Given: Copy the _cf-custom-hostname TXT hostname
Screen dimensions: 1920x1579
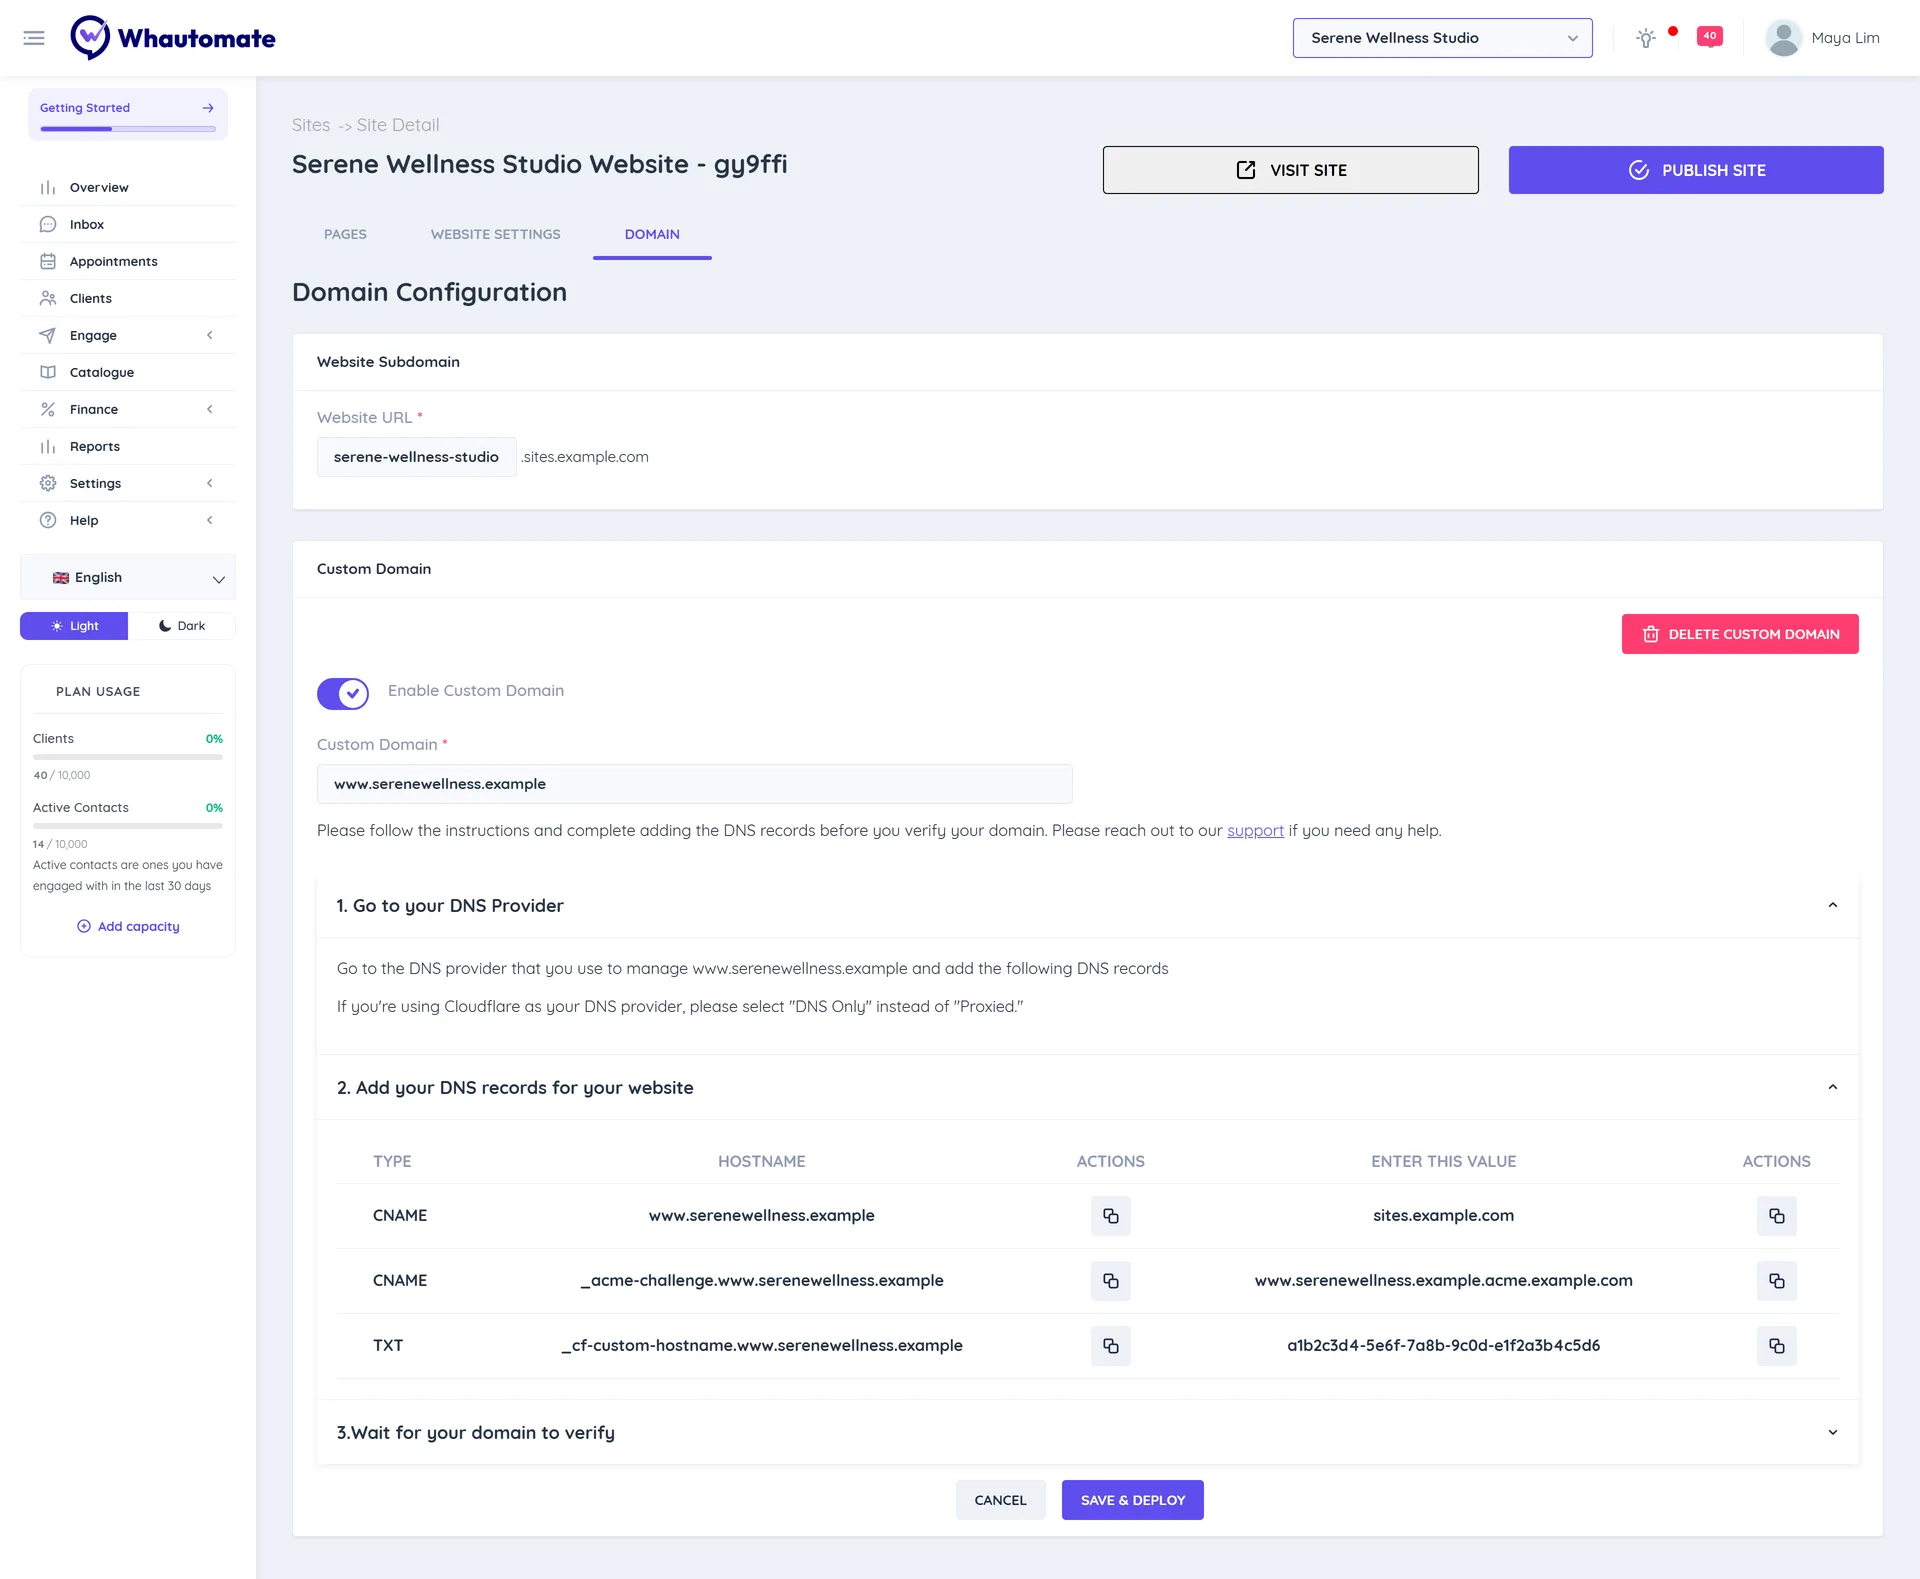Looking at the screenshot, I should (1111, 1346).
